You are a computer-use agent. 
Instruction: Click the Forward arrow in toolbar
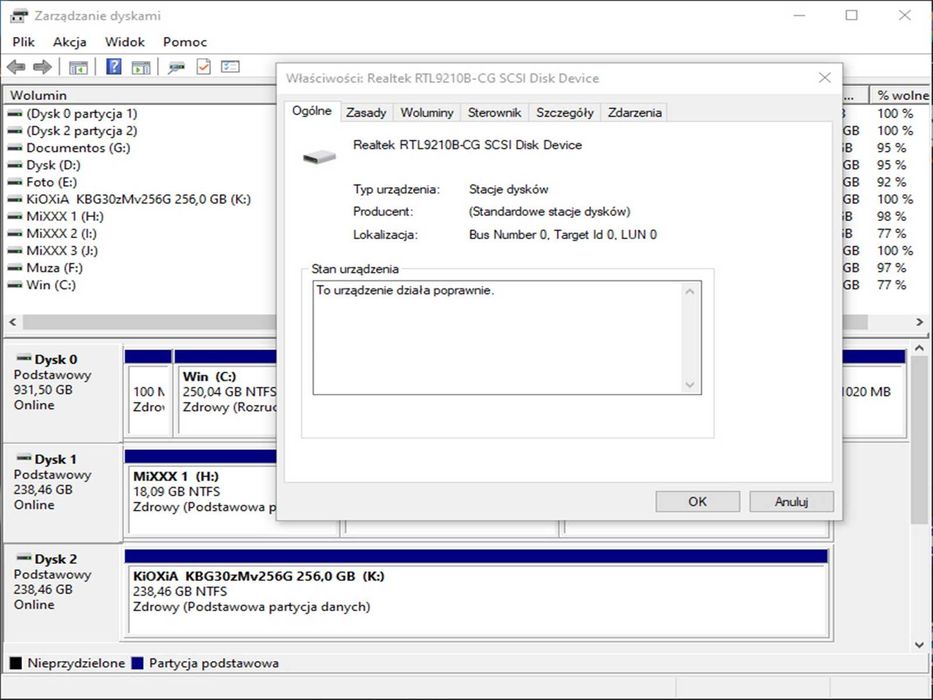point(42,67)
